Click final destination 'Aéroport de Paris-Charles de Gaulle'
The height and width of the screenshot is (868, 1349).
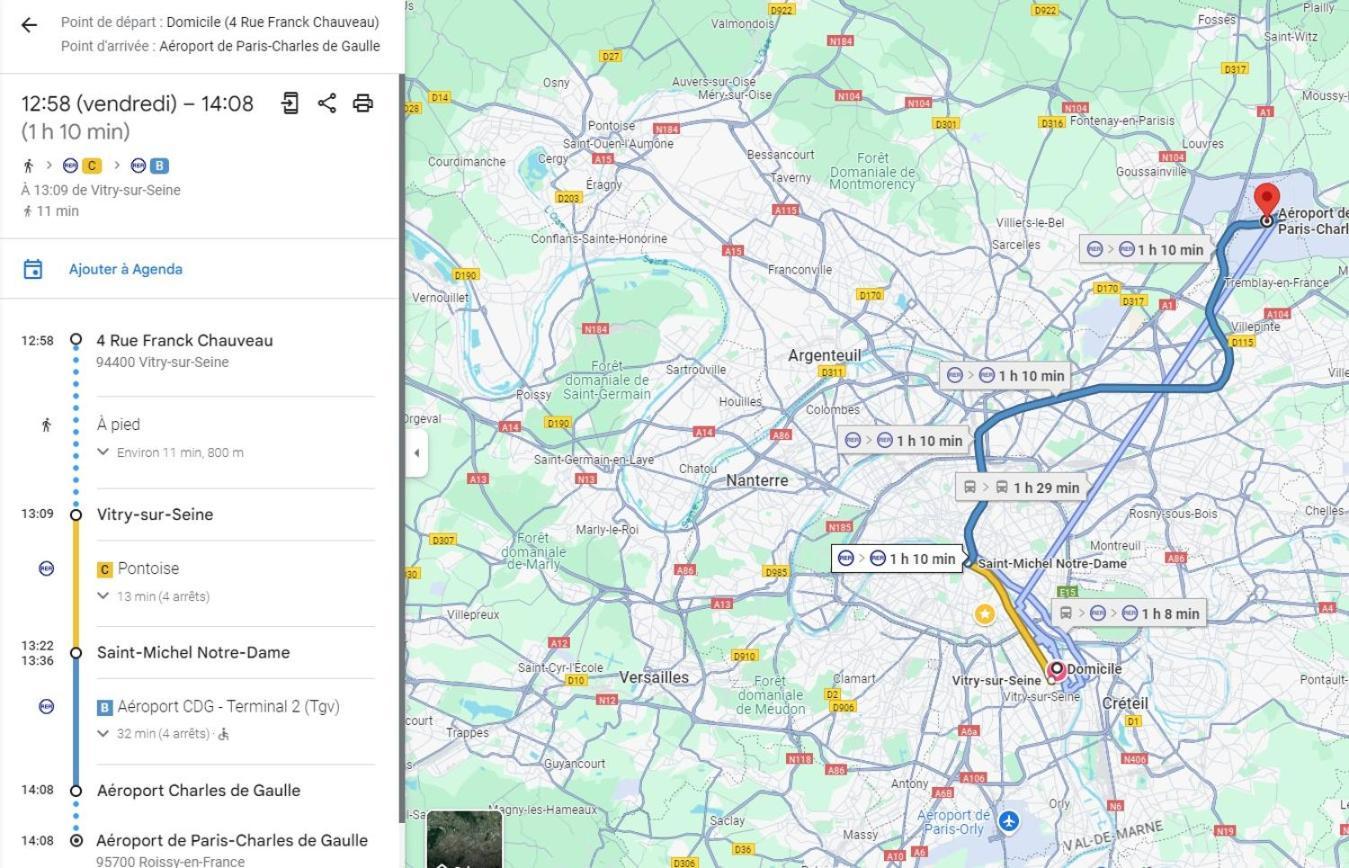point(232,840)
